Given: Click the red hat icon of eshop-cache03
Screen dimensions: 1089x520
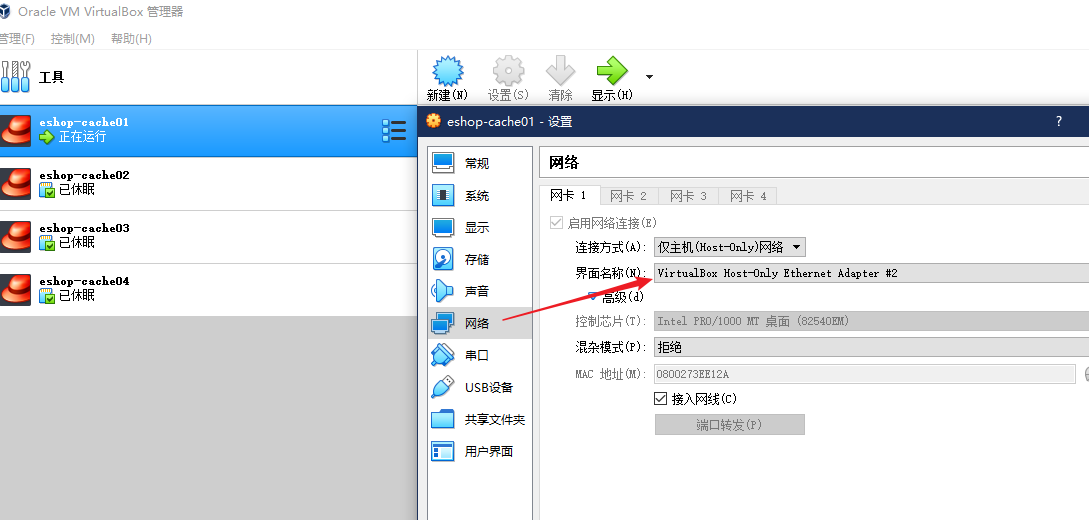Looking at the screenshot, I should click(15, 237).
